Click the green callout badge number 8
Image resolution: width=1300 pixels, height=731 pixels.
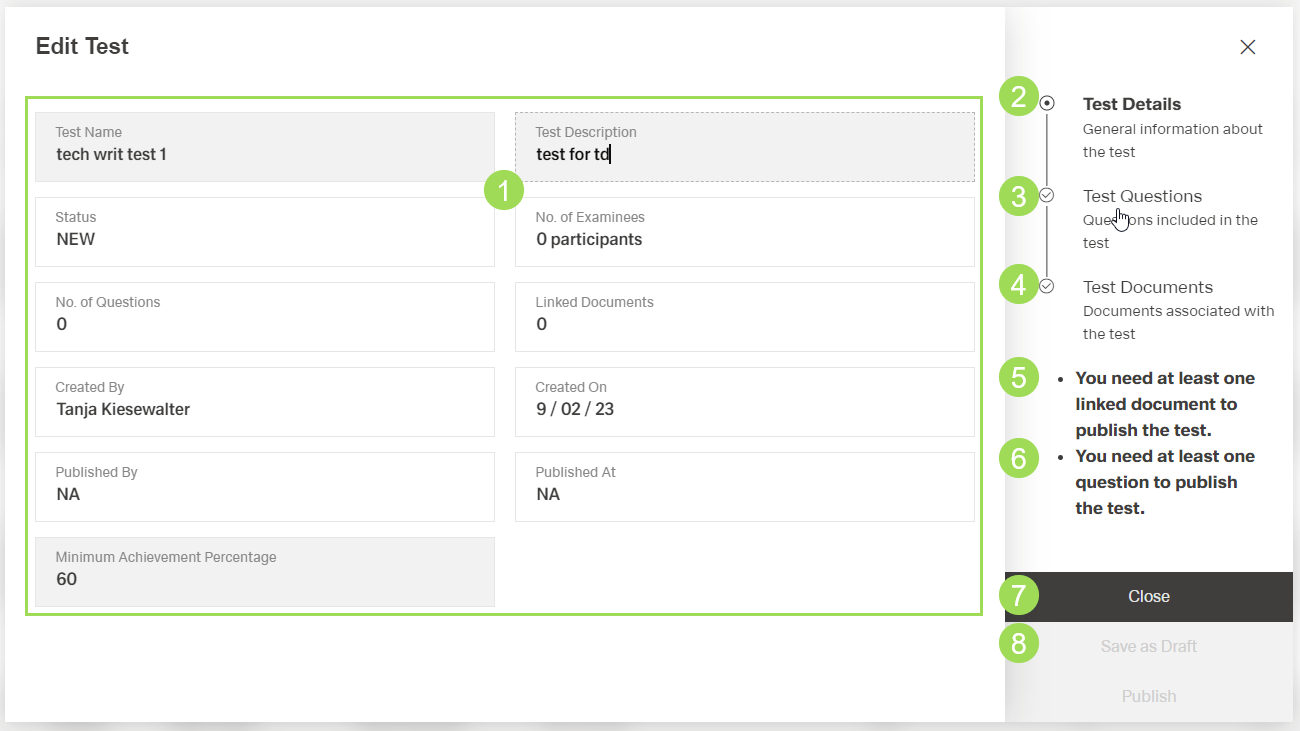1019,645
